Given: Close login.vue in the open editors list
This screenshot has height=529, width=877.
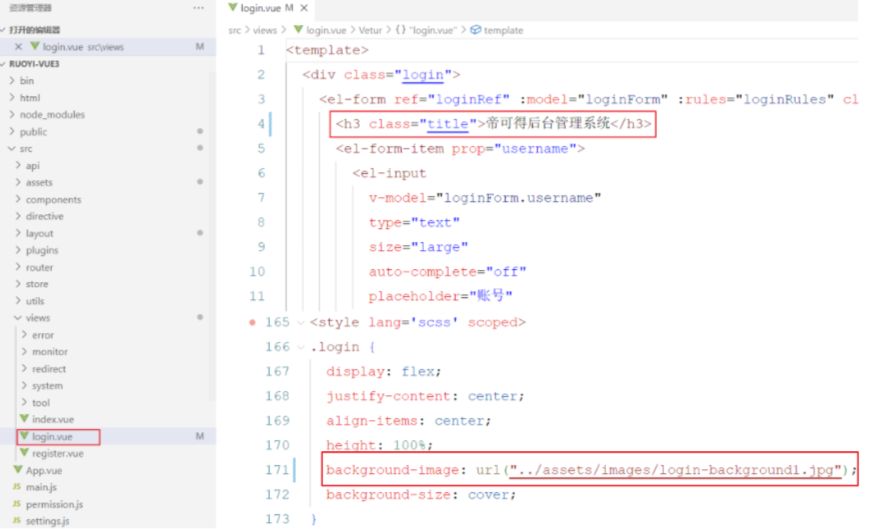Looking at the screenshot, I should 18,47.
